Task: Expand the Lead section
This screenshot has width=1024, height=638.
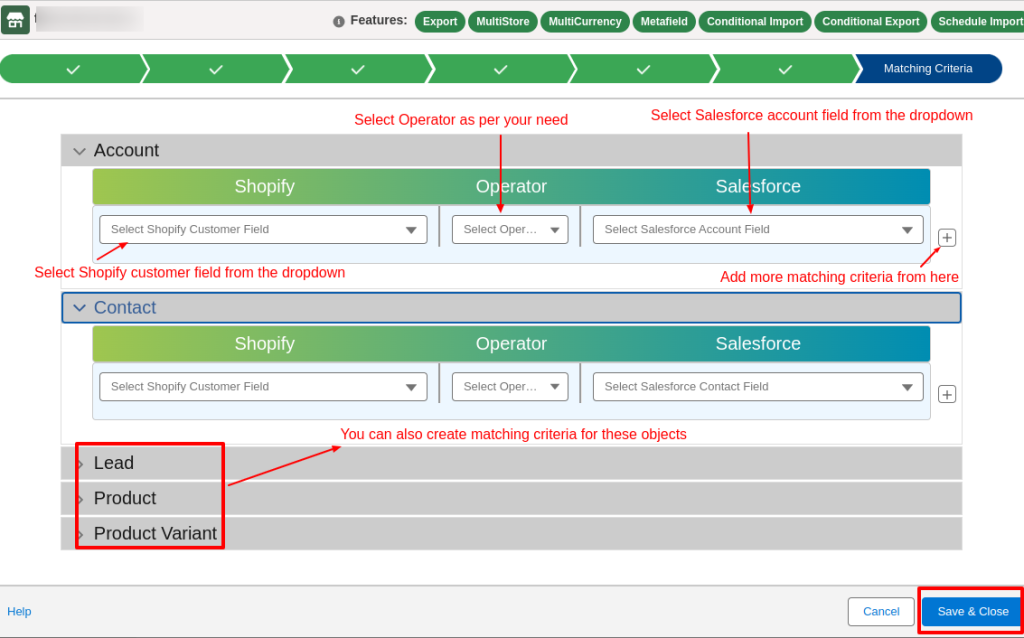Action: [x=511, y=463]
